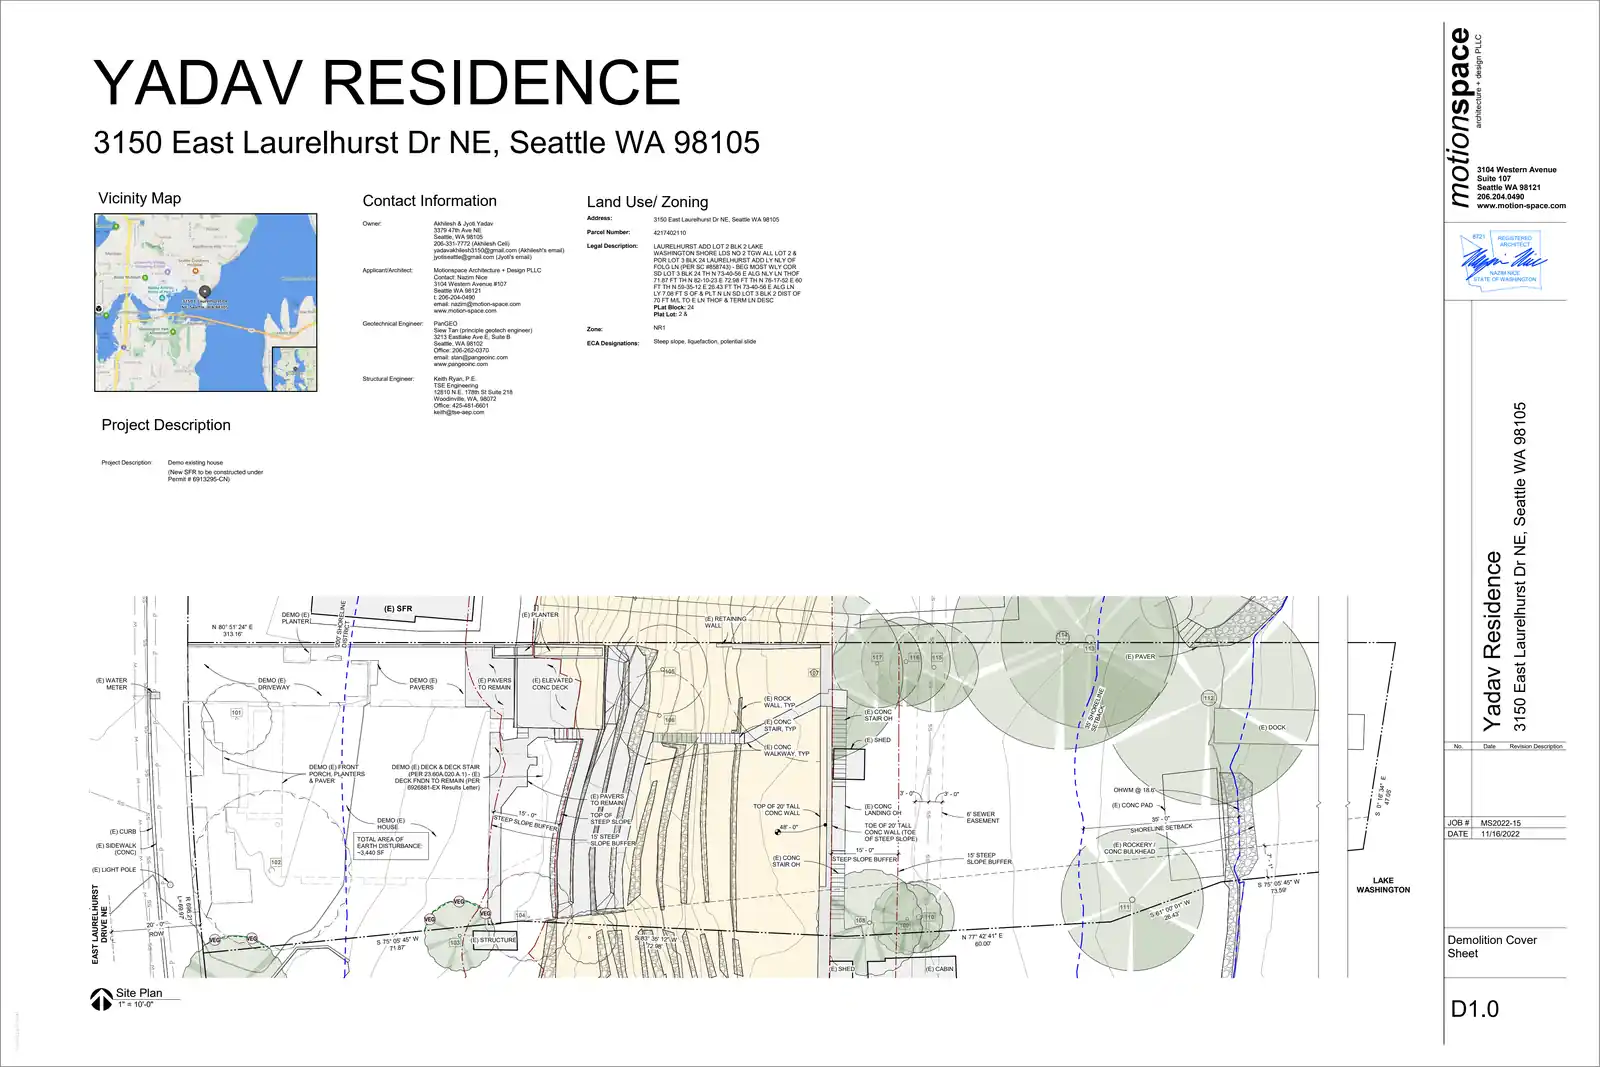Click the Site Plan north arrow symbol
This screenshot has width=1600, height=1067.
coord(101,999)
